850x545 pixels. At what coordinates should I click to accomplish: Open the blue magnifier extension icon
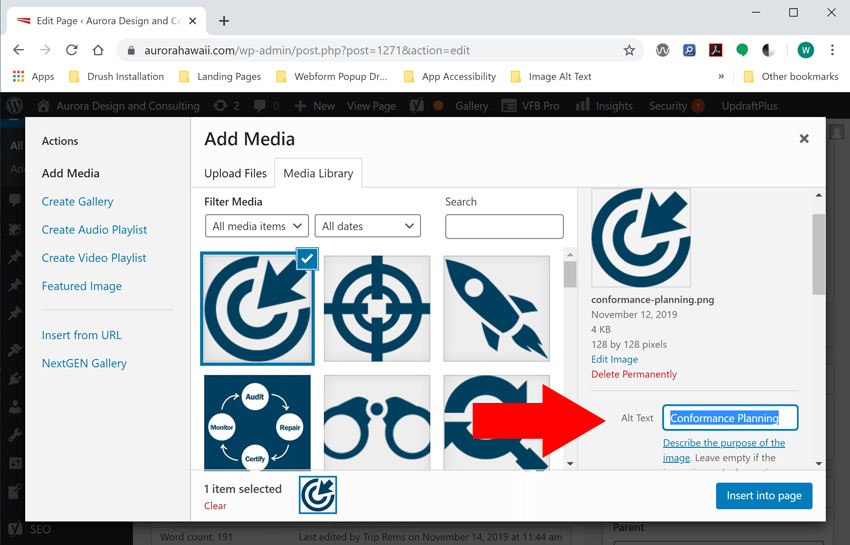pos(689,50)
